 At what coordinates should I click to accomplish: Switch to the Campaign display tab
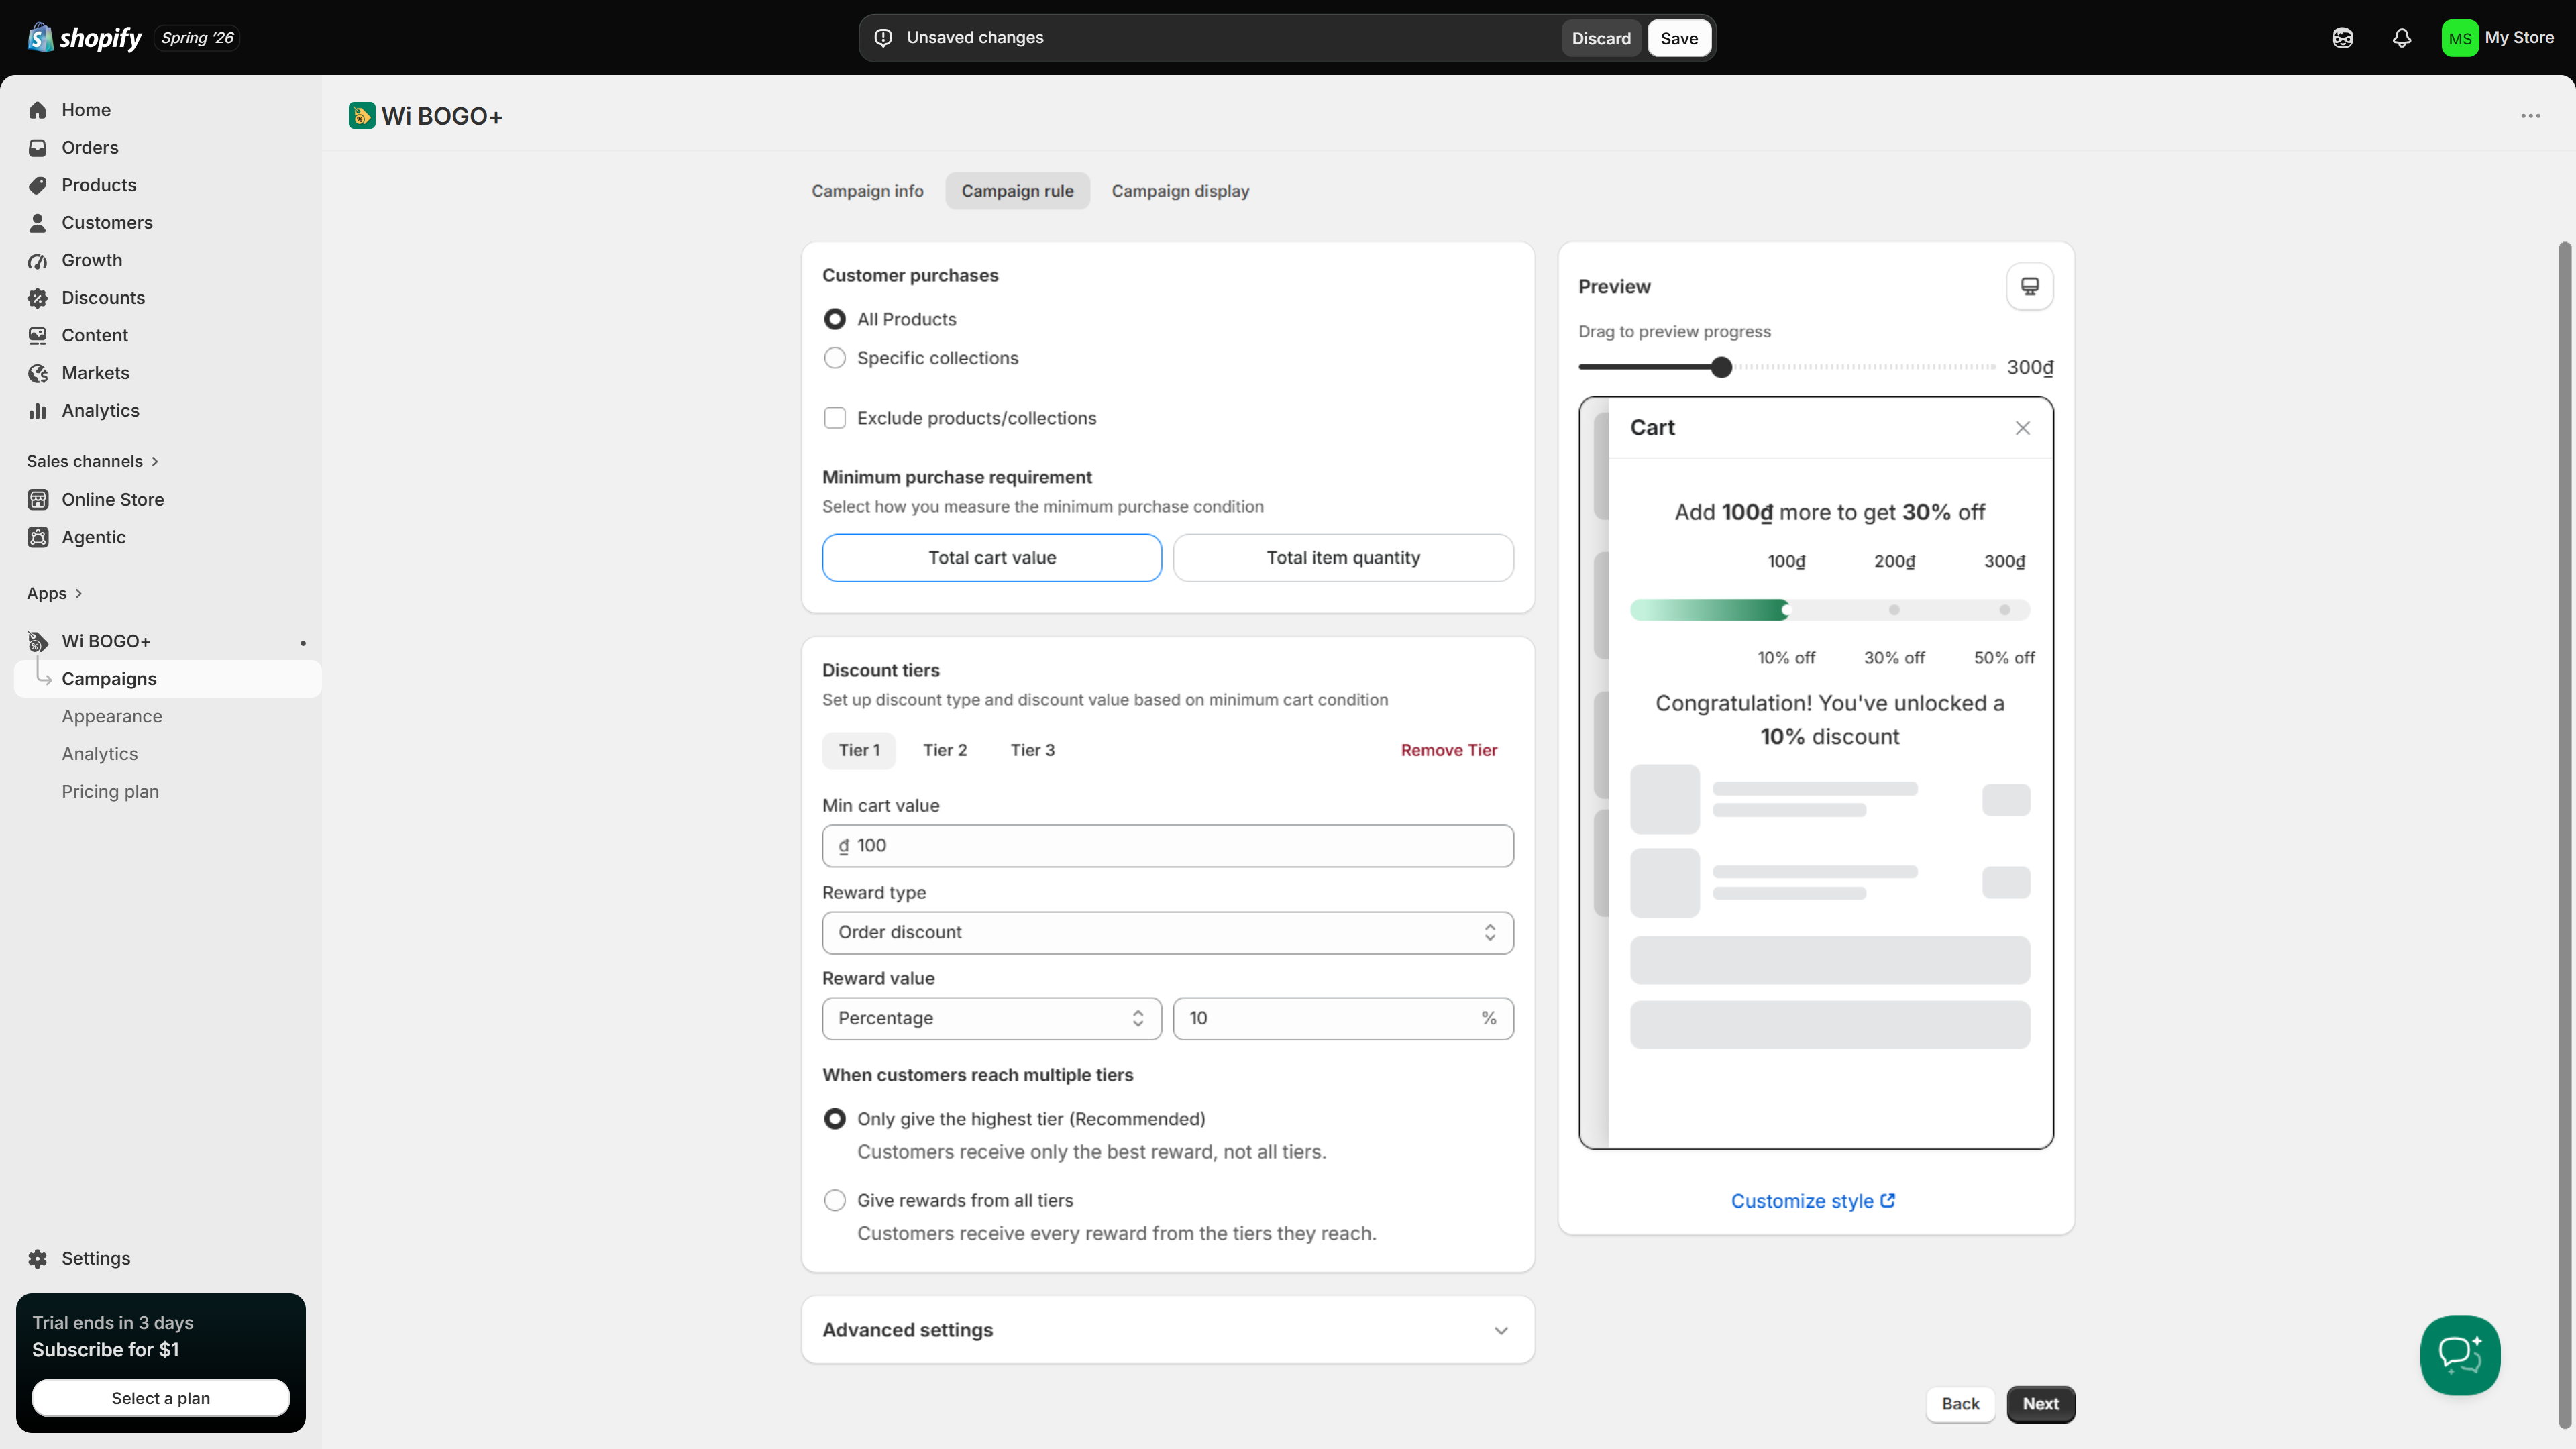[1180, 191]
